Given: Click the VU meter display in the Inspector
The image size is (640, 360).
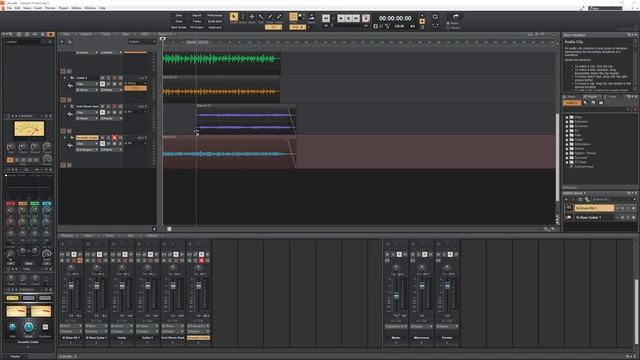Looking at the screenshot, I should [x=29, y=129].
